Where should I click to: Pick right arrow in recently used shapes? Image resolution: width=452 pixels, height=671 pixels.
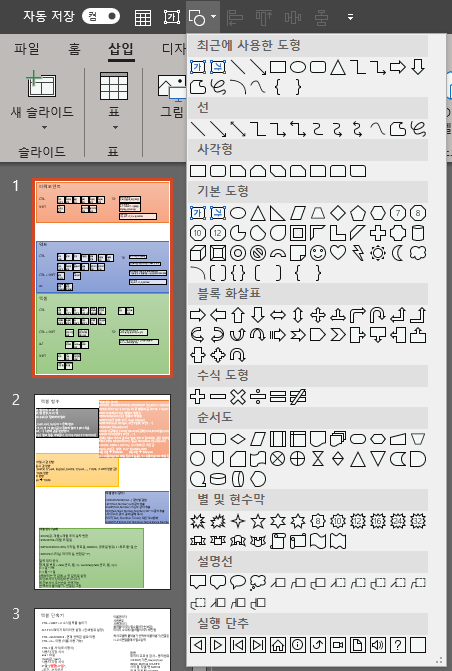[398, 67]
